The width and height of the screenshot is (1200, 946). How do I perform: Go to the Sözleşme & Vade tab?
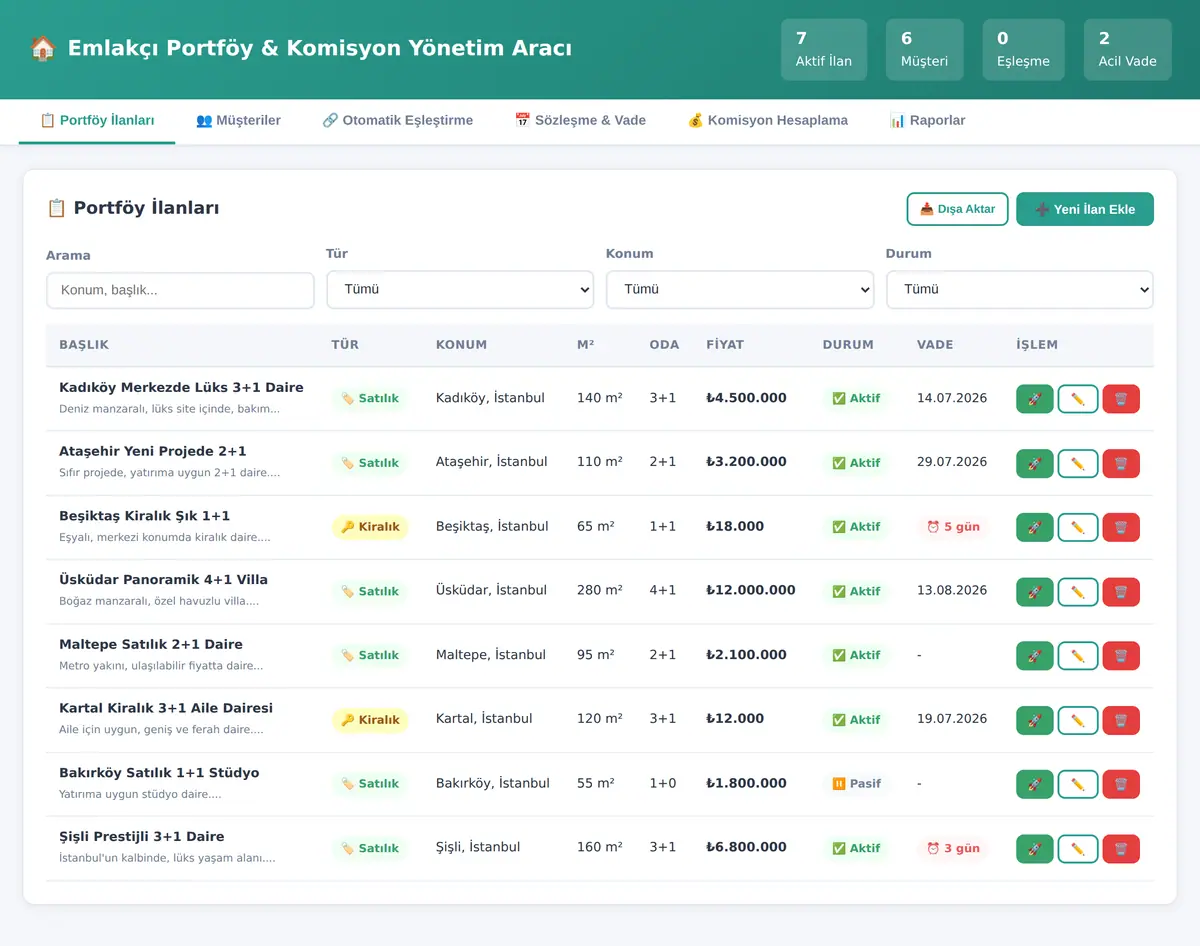(x=580, y=121)
